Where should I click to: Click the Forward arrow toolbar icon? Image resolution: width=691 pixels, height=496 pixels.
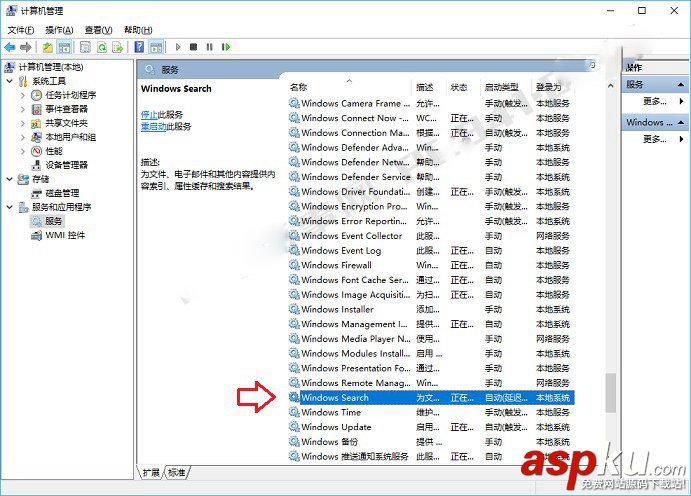tap(26, 47)
